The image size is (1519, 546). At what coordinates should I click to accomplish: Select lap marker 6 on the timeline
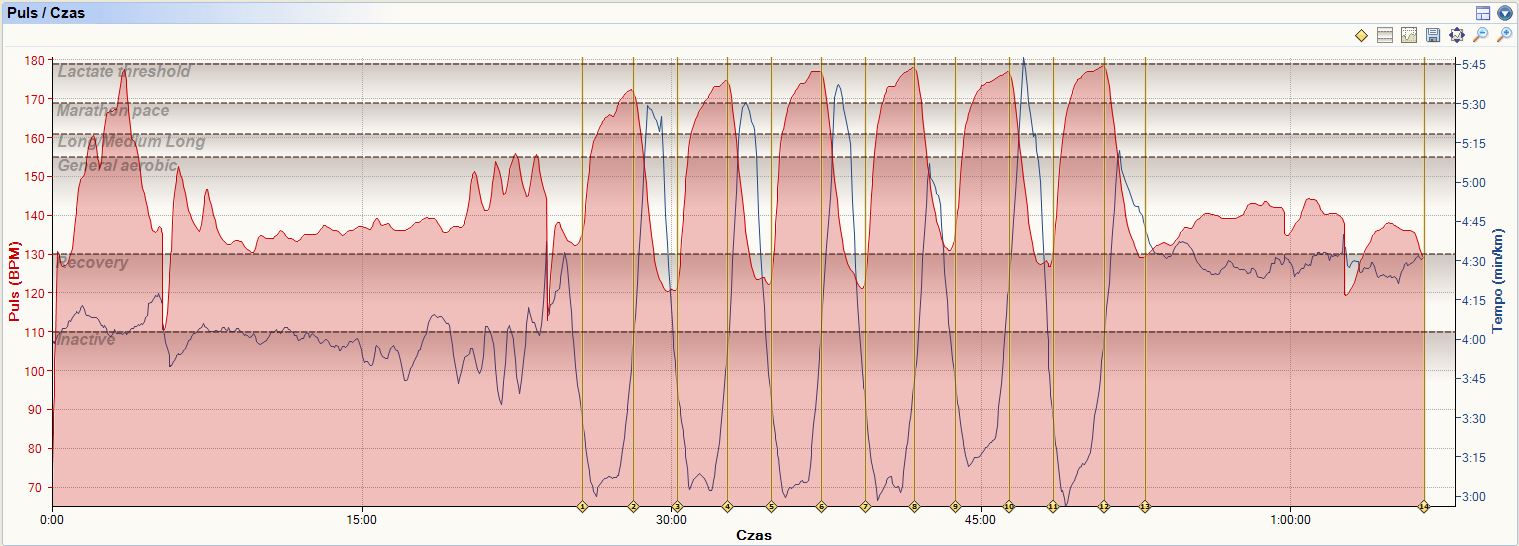pyautogui.click(x=821, y=507)
